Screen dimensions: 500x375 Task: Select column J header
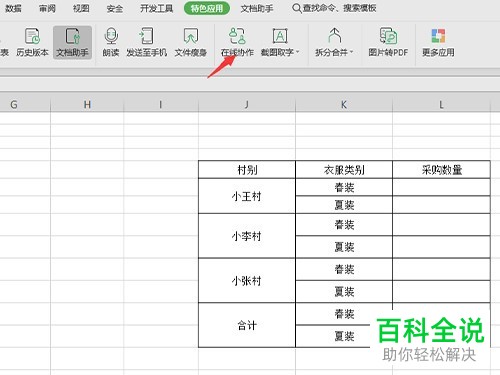pyautogui.click(x=247, y=105)
